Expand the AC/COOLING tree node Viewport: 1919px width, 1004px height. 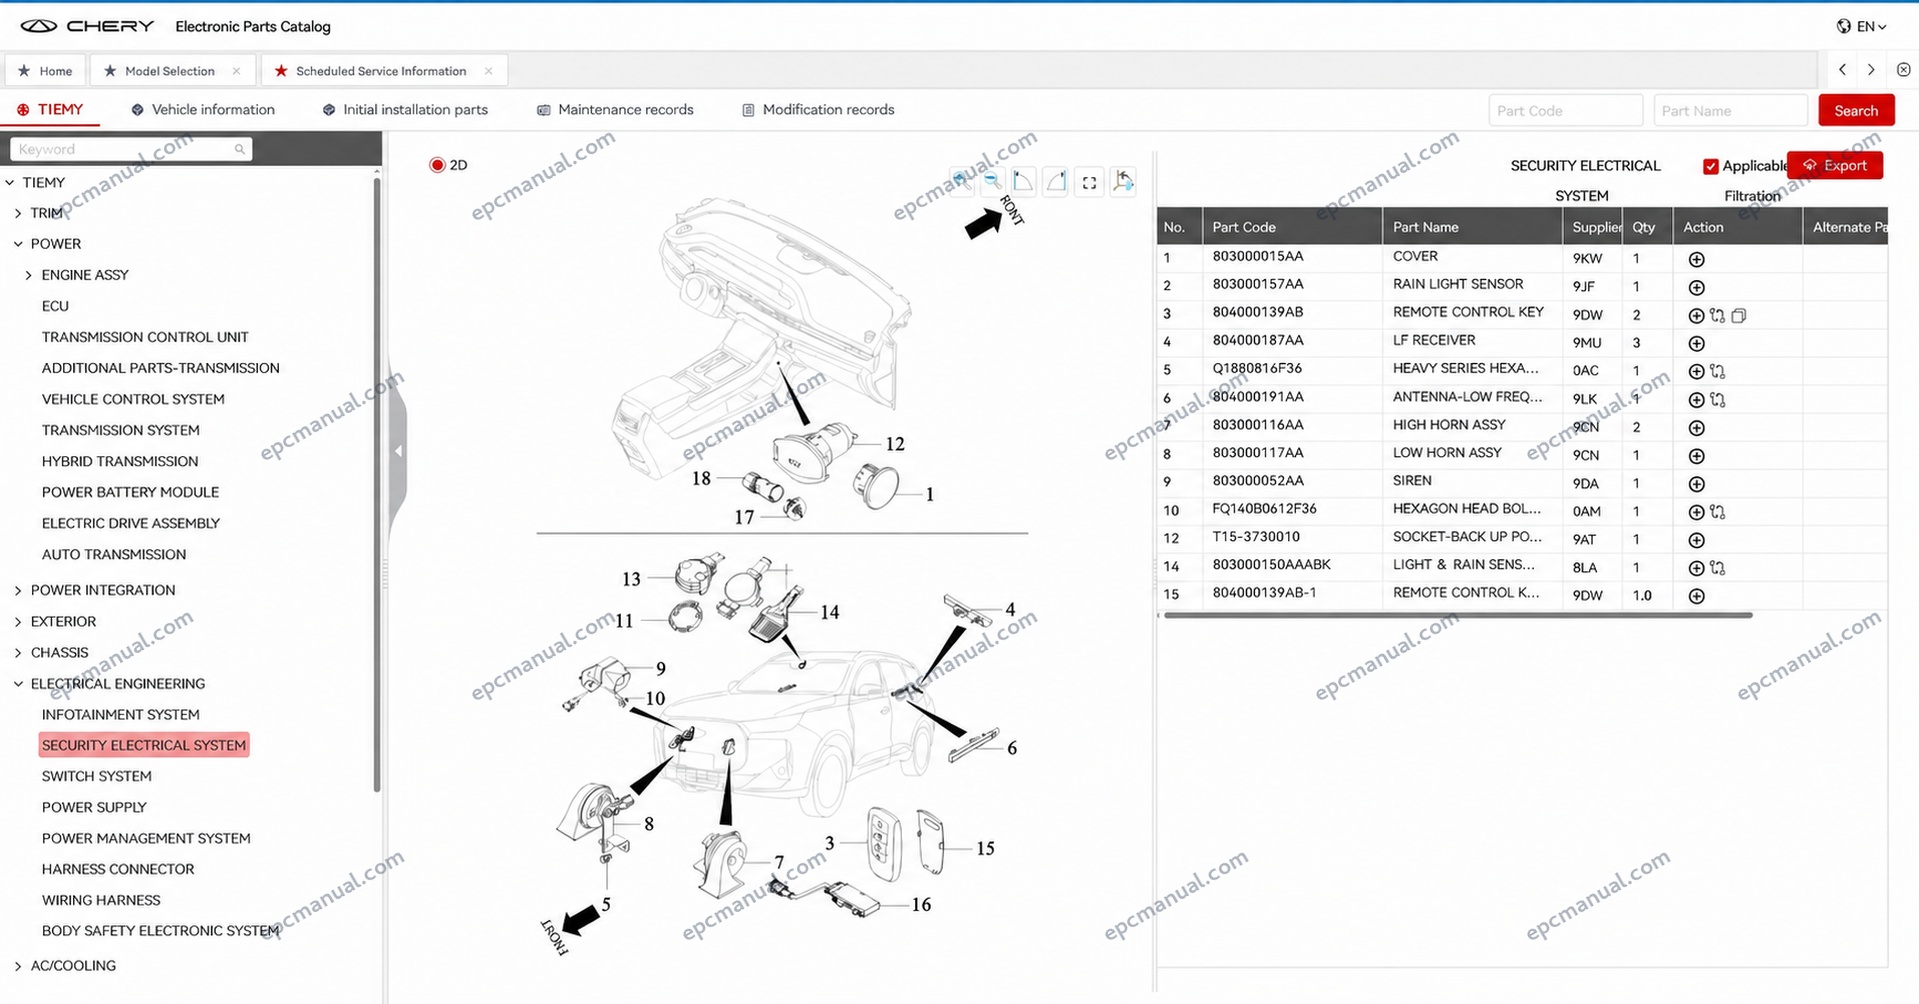18,966
